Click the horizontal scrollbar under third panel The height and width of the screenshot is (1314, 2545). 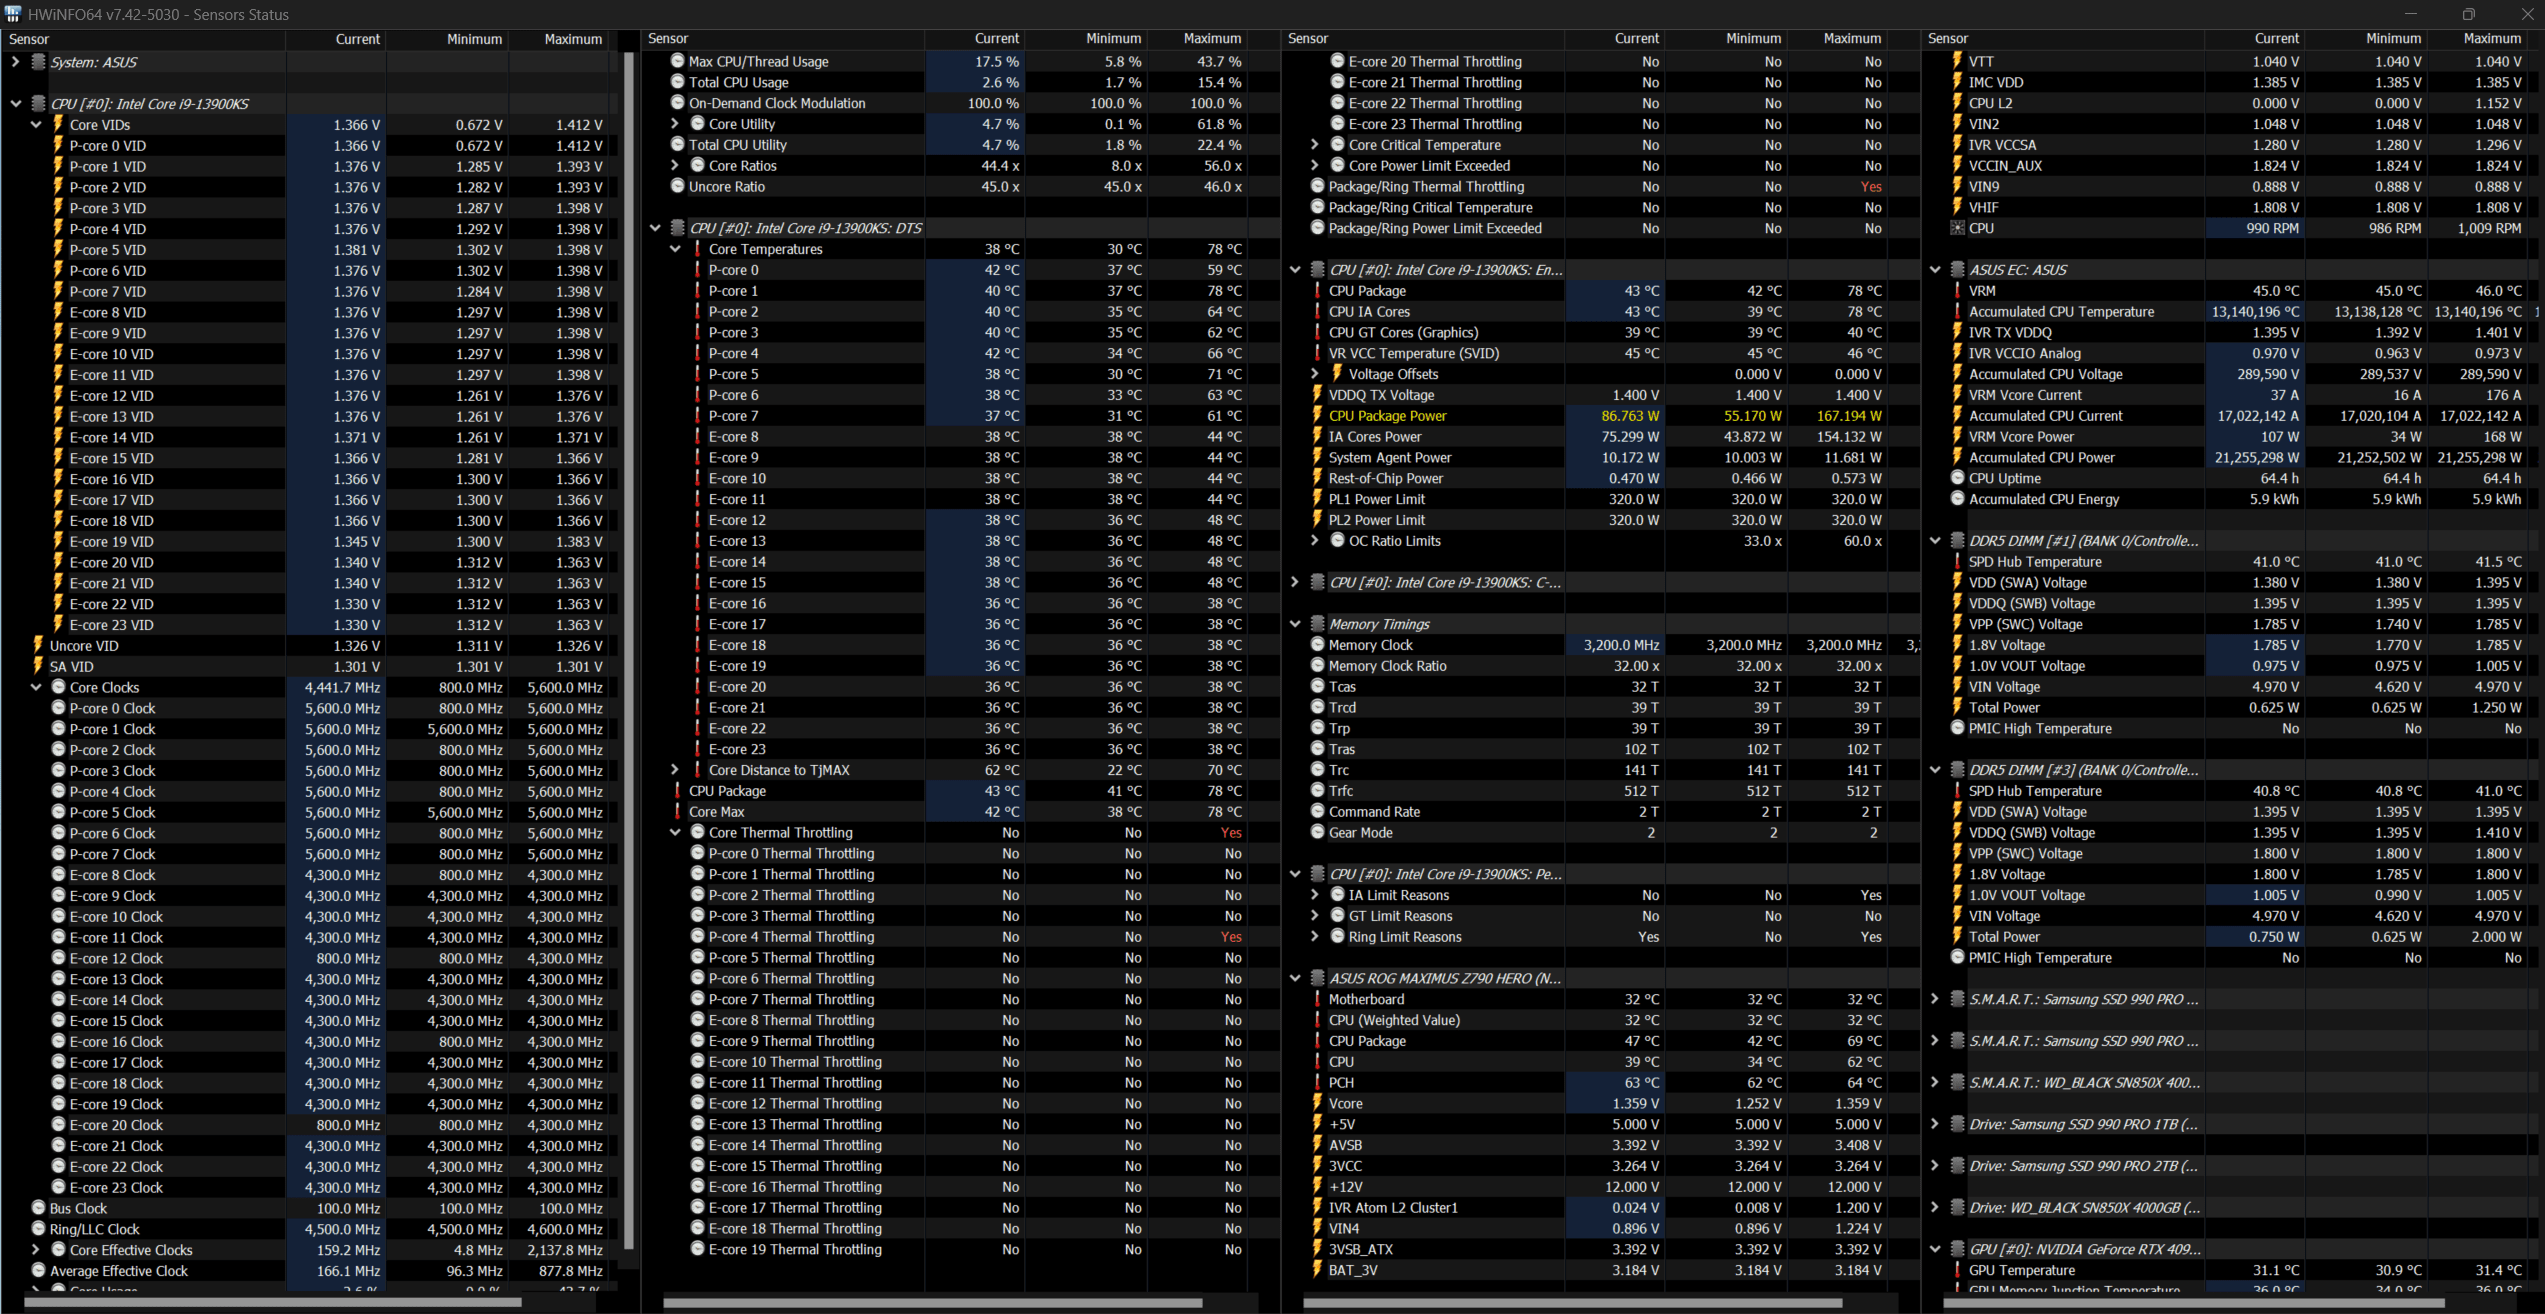(x=1572, y=1303)
